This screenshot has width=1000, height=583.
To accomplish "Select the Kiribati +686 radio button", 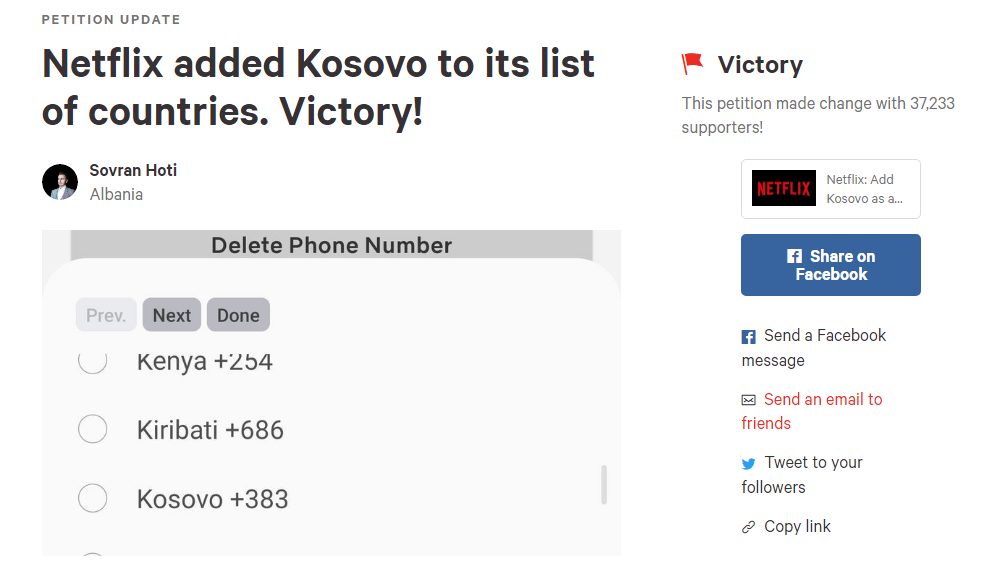I will coord(93,430).
